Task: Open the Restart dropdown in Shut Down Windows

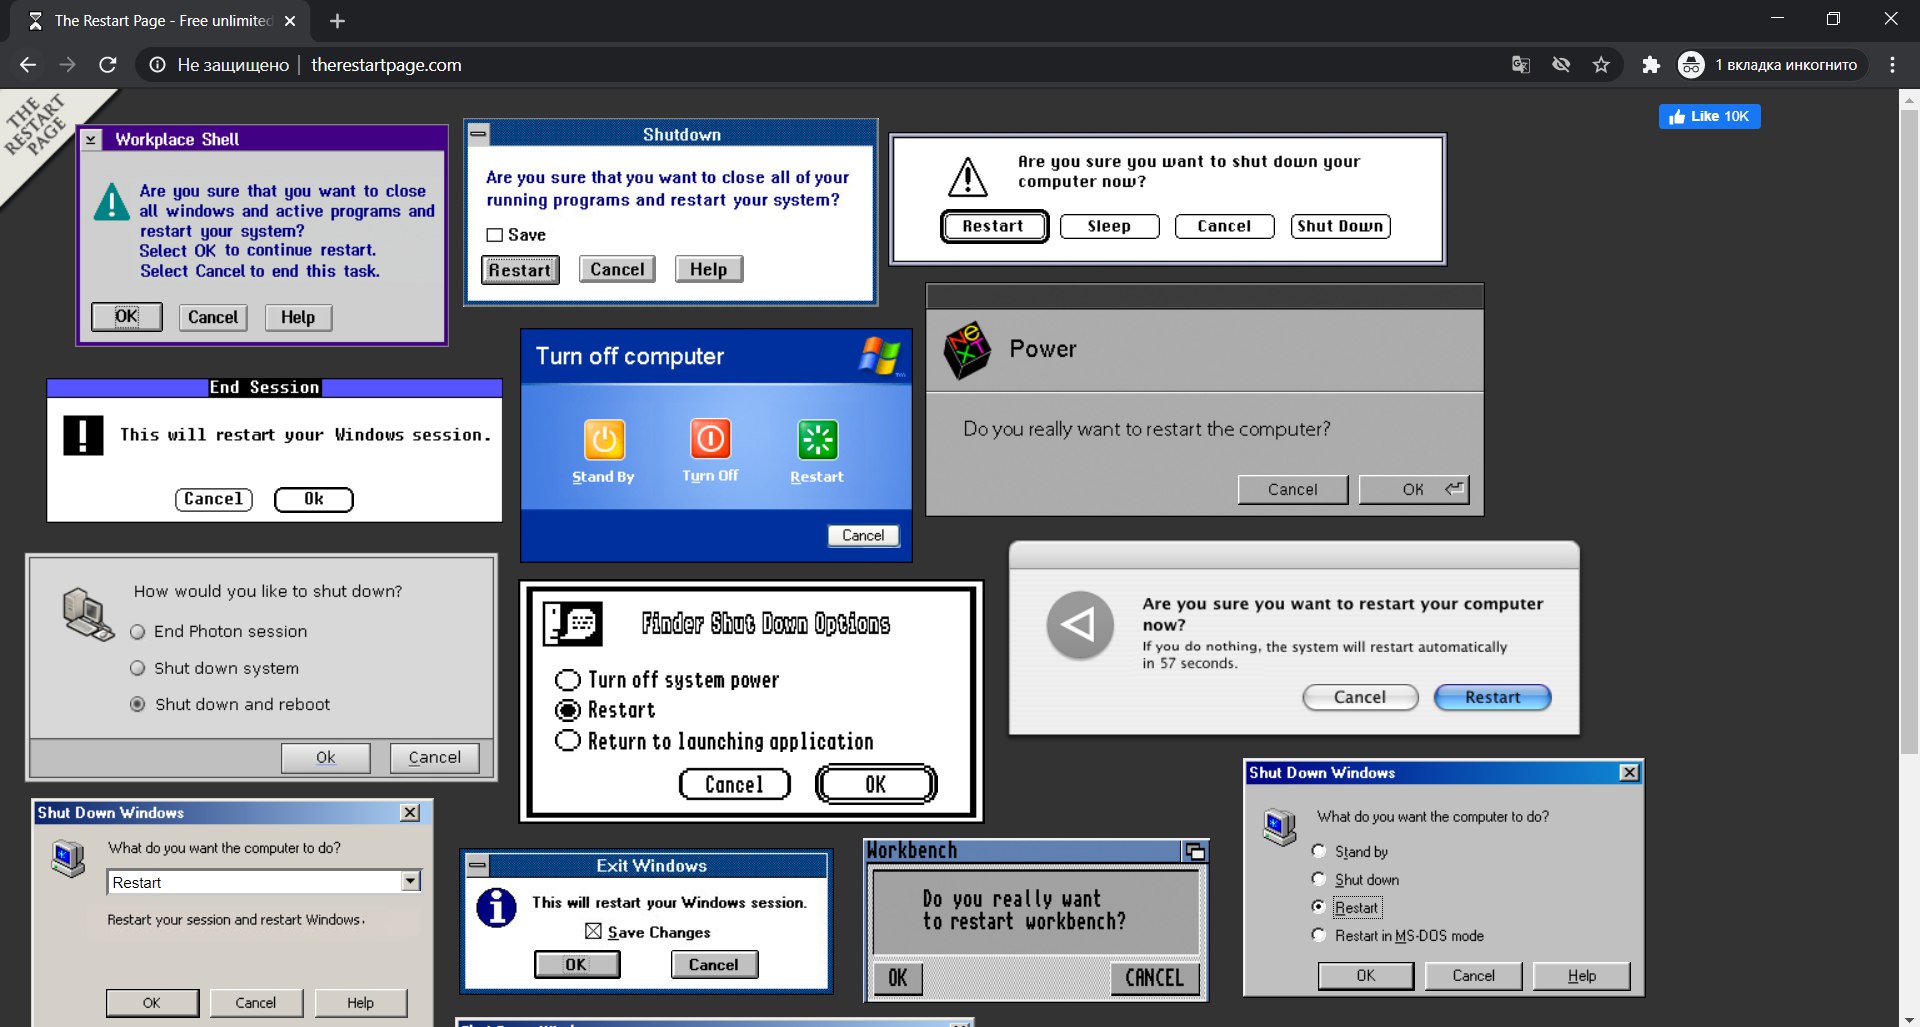Action: (410, 881)
